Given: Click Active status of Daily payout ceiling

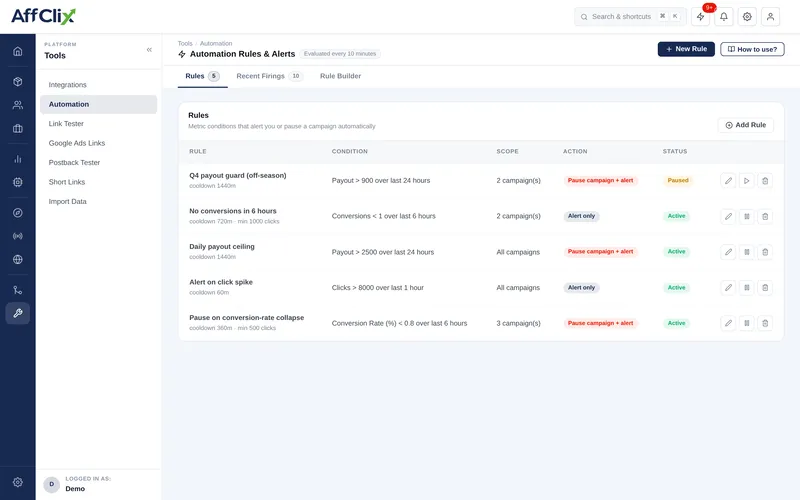Looking at the screenshot, I should click(x=677, y=252).
